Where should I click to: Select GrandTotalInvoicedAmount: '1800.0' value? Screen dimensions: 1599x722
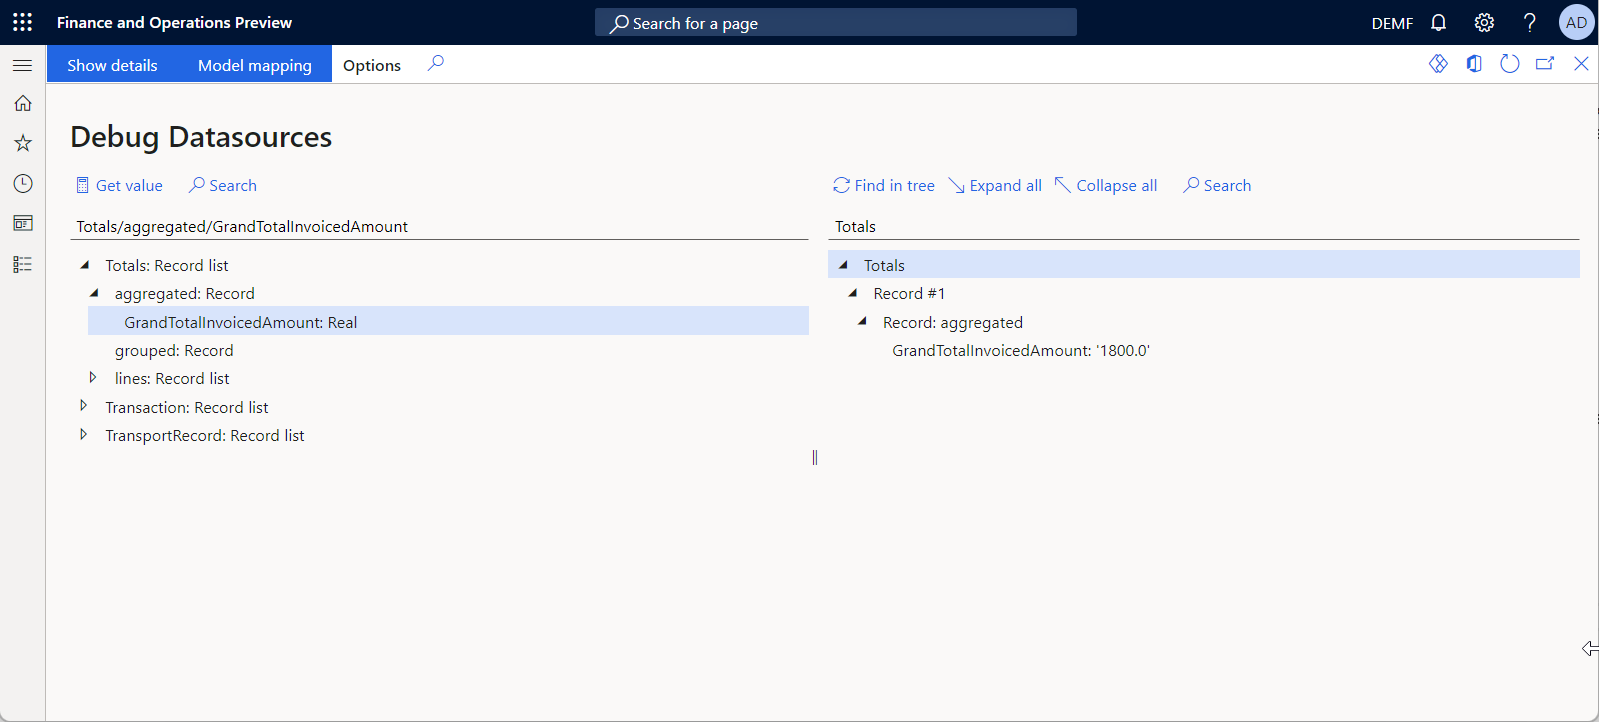pos(1021,350)
